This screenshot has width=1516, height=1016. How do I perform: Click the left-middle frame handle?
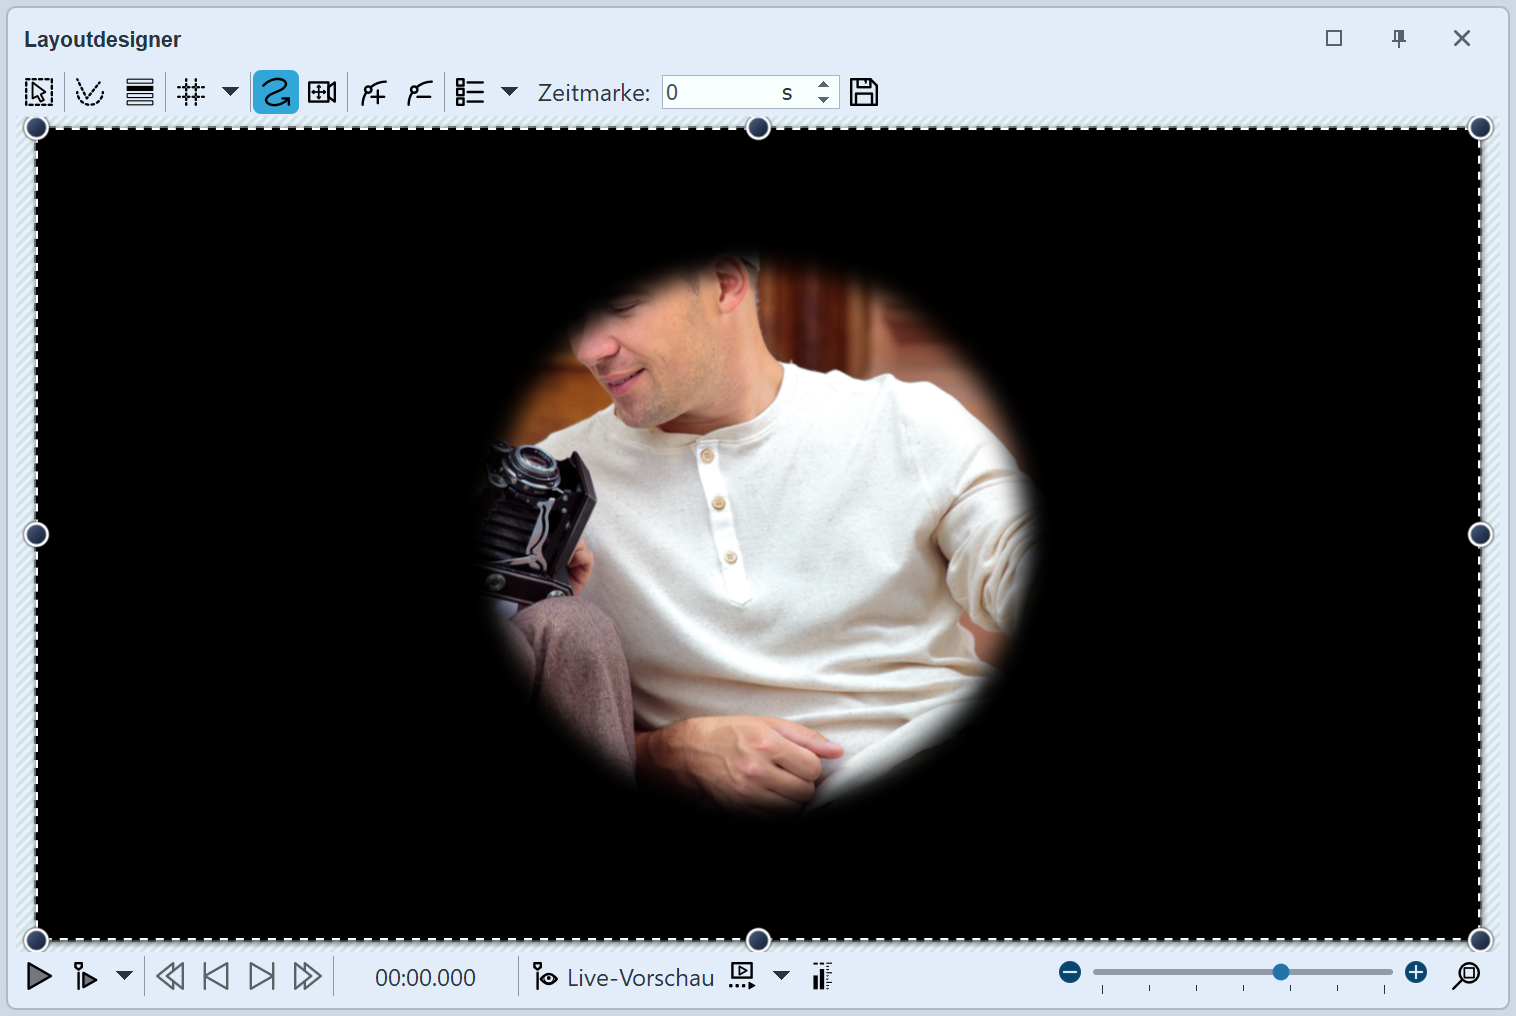(x=36, y=535)
